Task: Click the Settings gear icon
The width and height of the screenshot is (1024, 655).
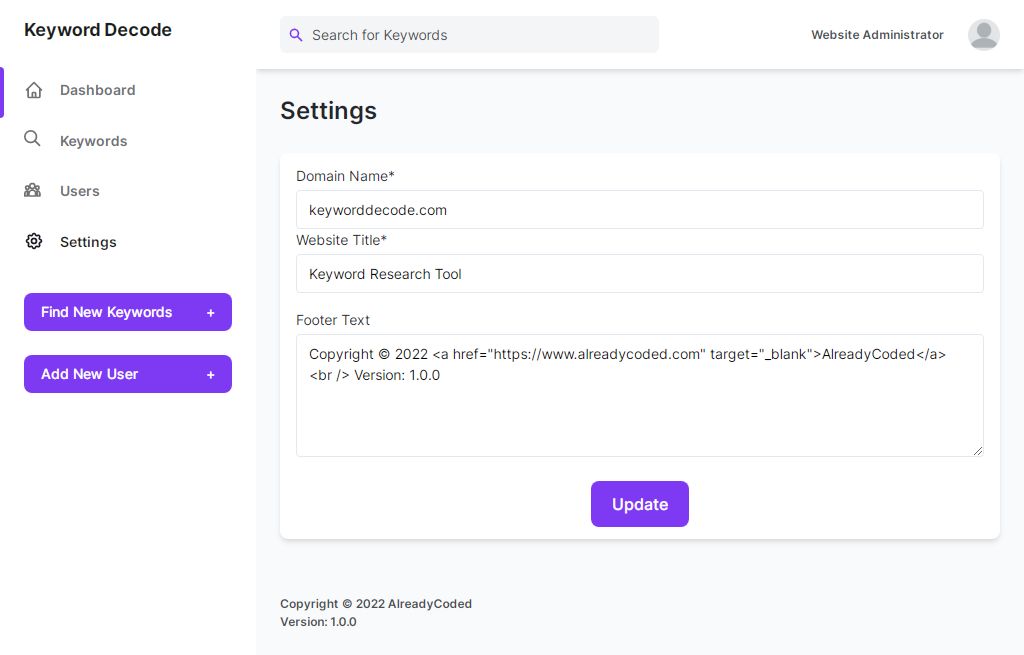Action: tap(34, 241)
